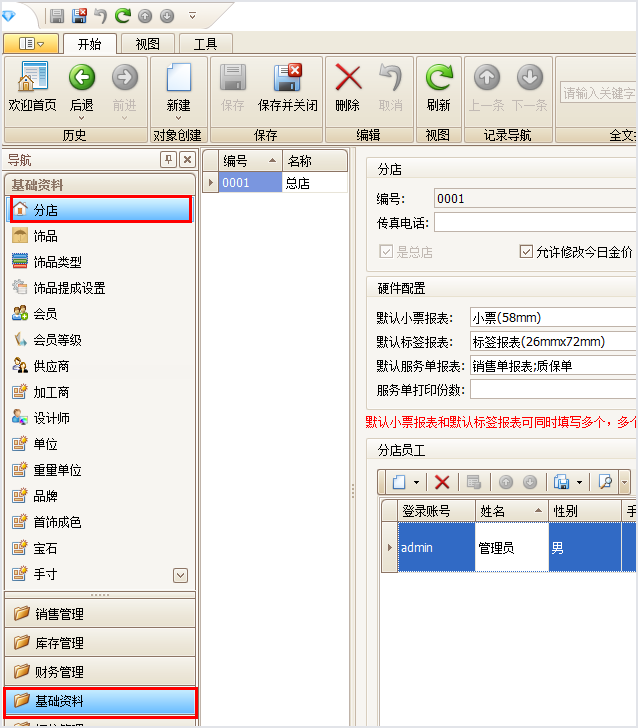
Task: Delete the record with 删除
Action: coord(348,87)
